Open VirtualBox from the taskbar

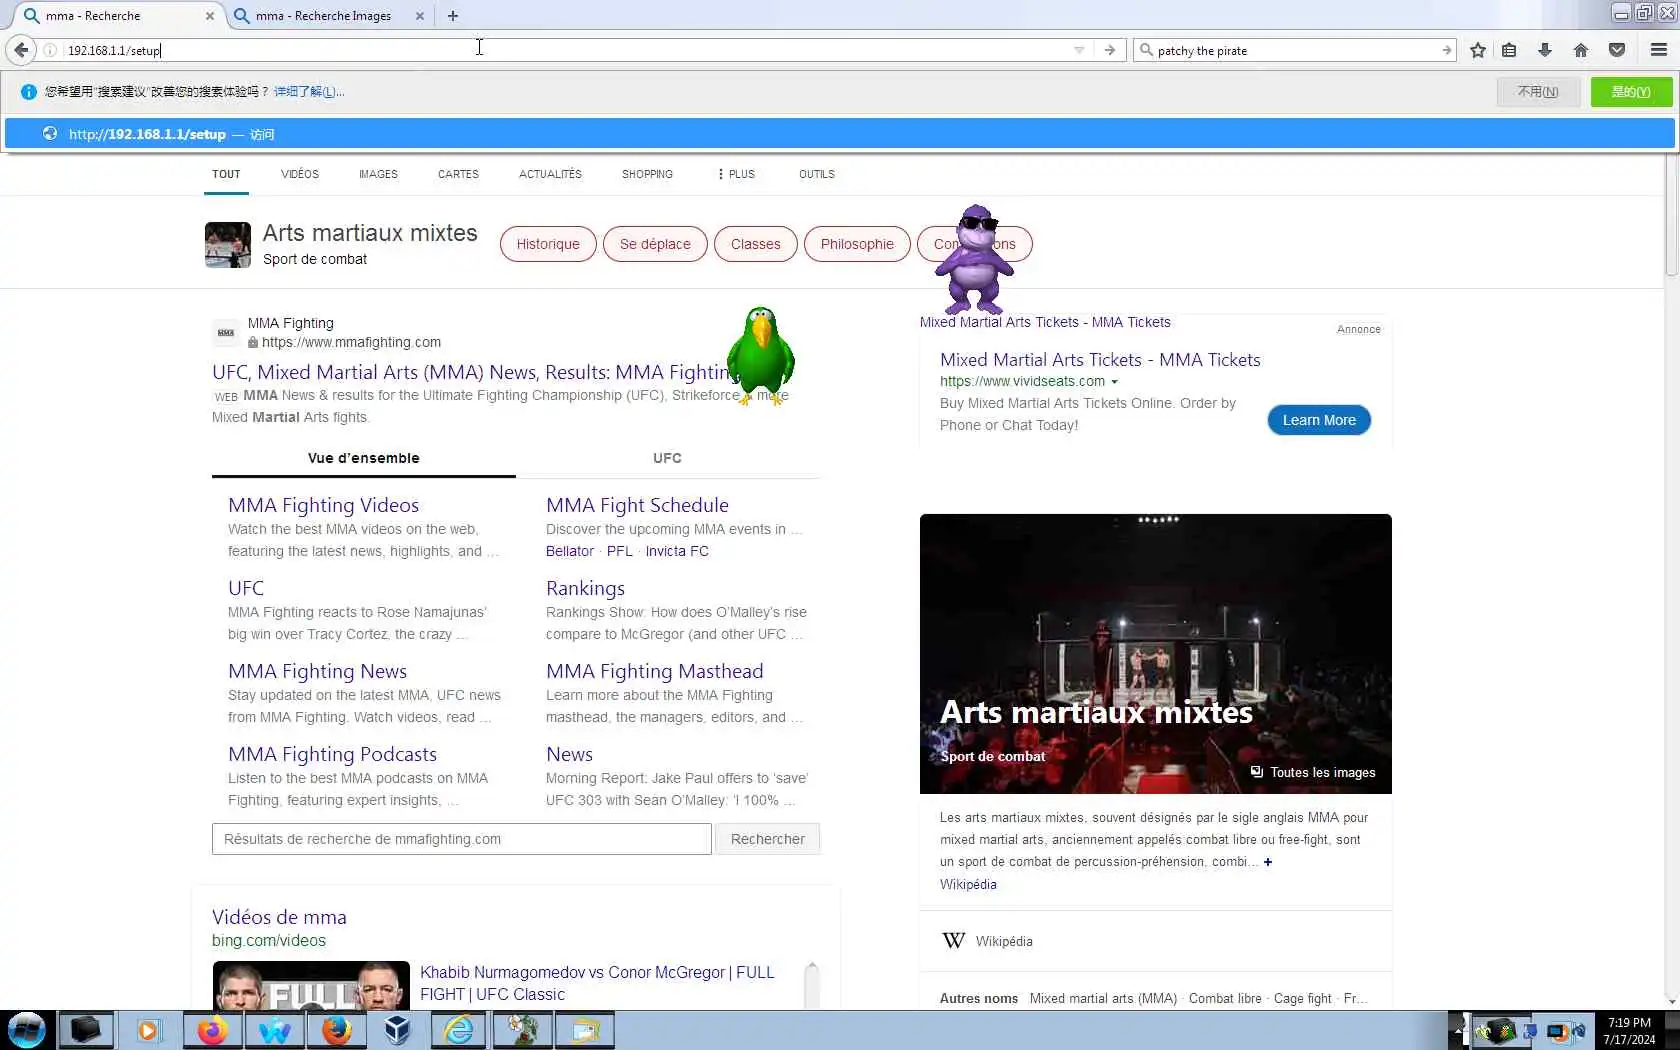pos(397,1030)
